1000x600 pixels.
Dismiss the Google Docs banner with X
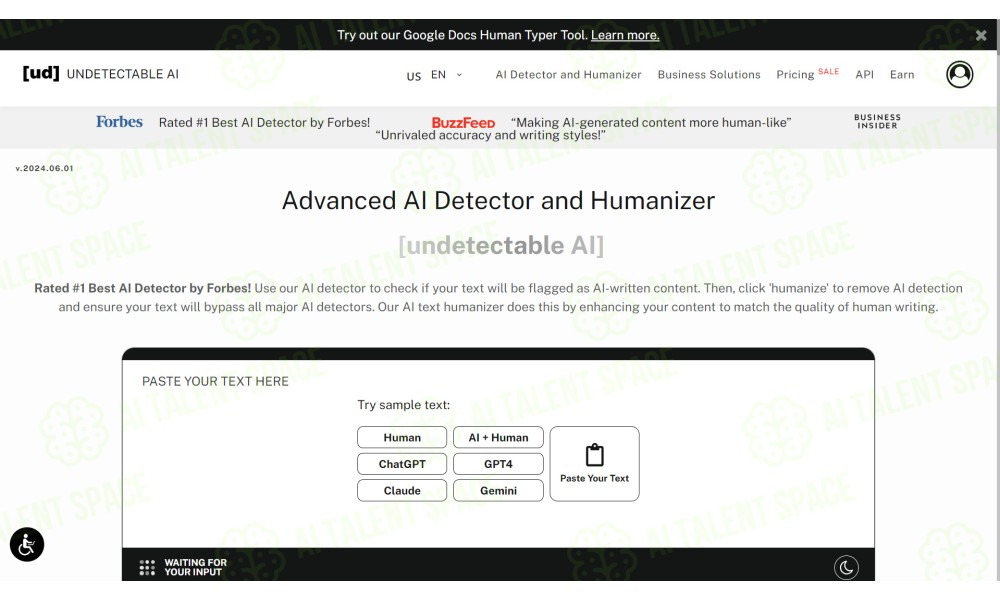pos(981,36)
